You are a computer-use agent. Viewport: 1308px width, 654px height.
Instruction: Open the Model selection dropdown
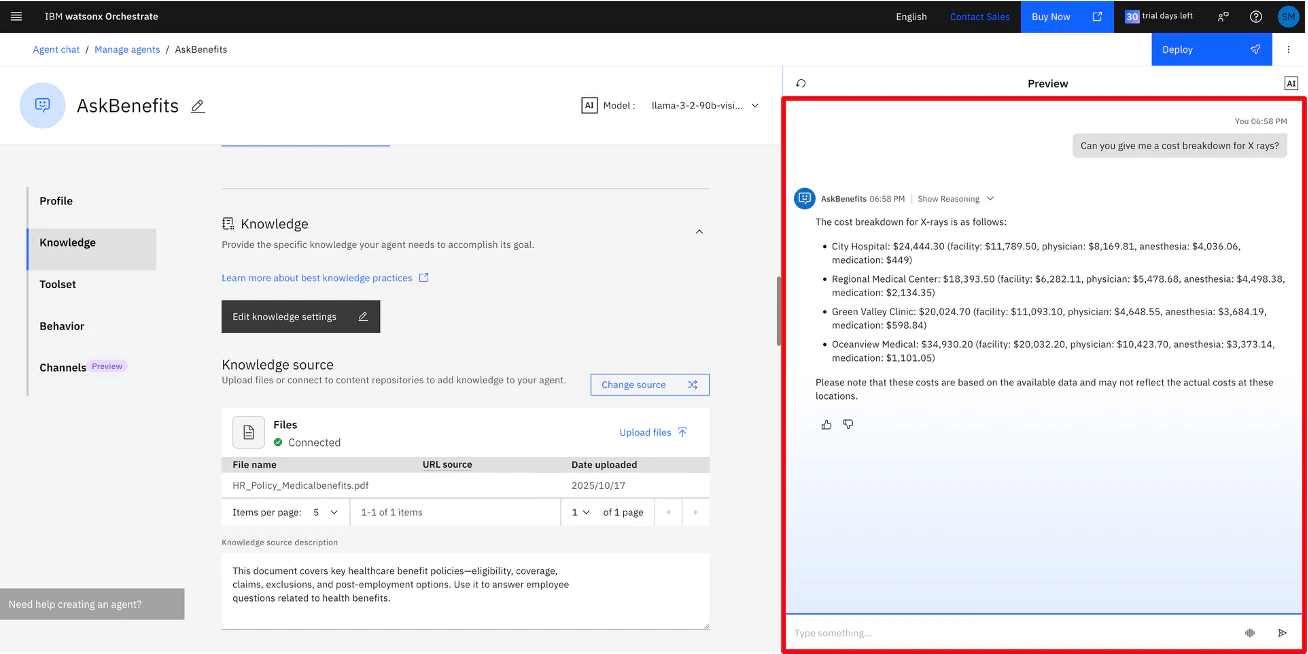[x=705, y=105]
